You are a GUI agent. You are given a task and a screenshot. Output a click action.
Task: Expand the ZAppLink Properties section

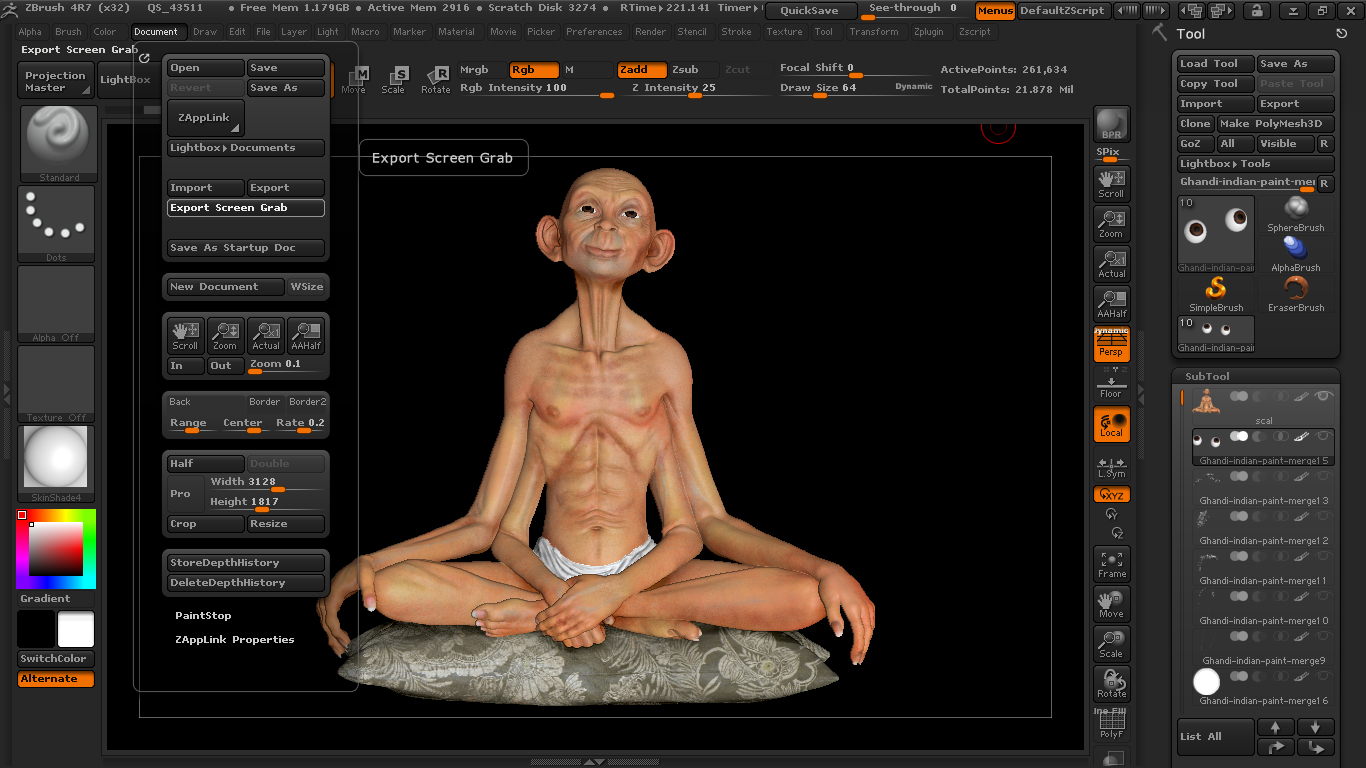tap(235, 640)
